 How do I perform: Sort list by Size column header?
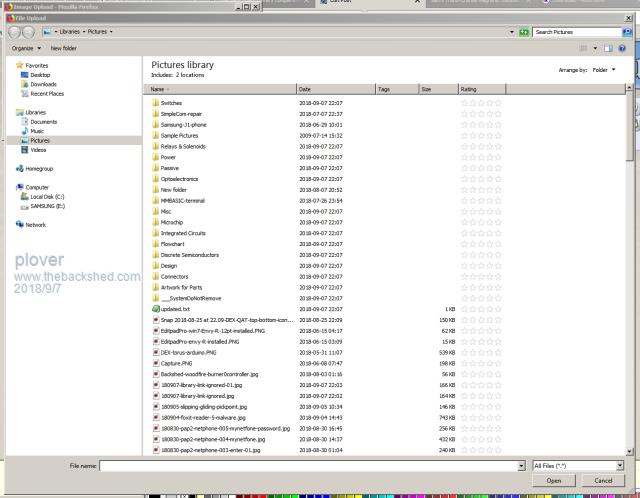(426, 90)
